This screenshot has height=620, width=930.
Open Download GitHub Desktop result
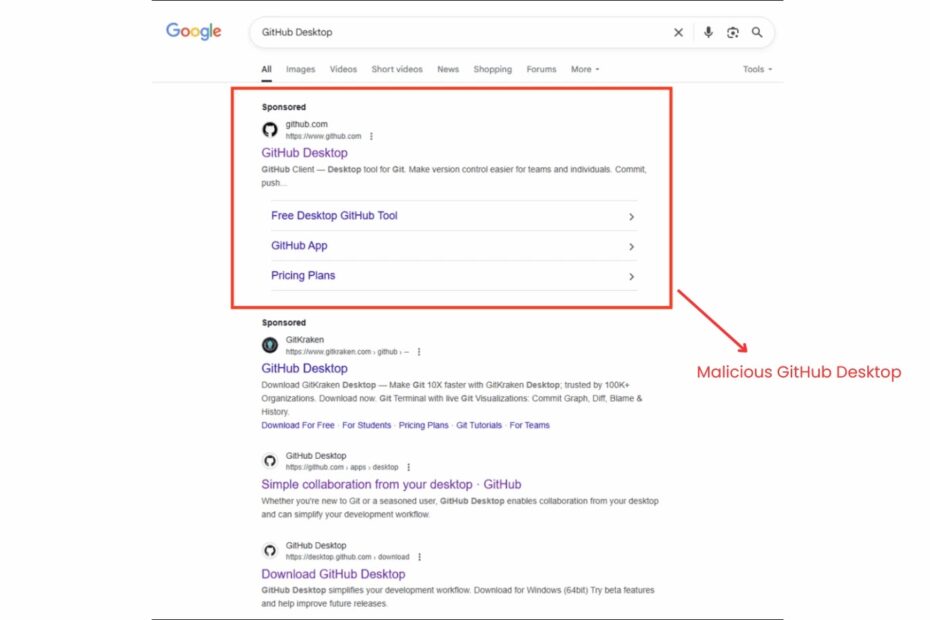coord(333,574)
